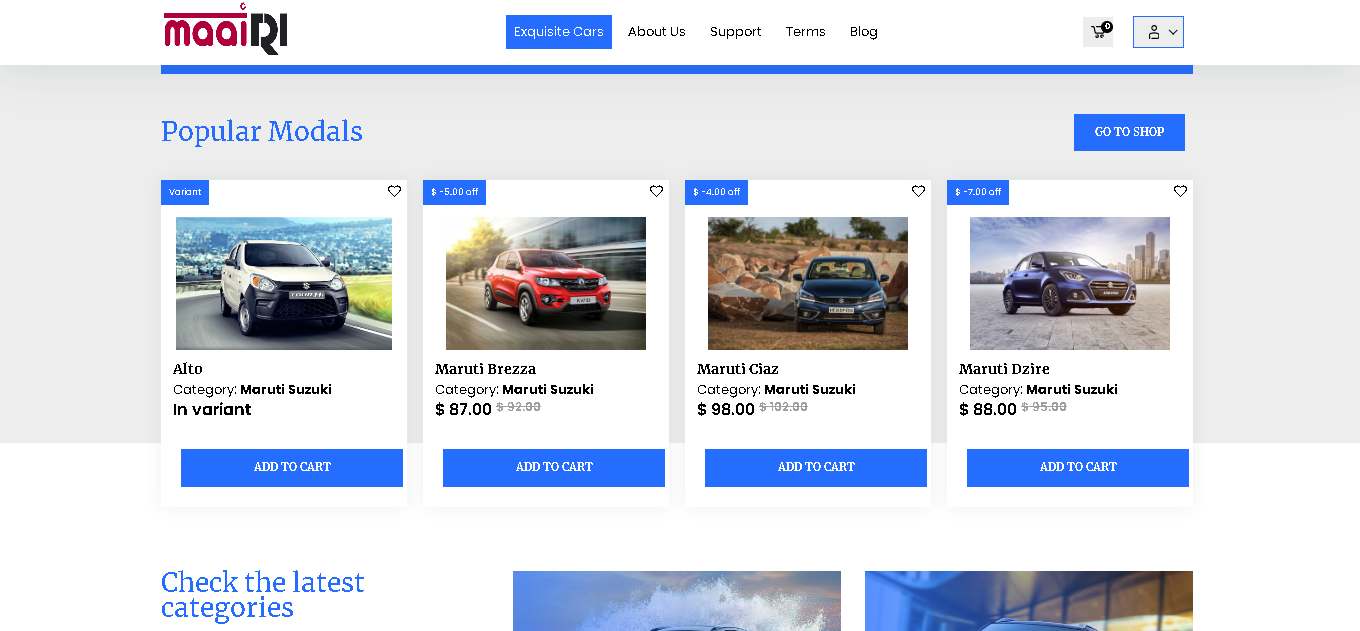1360x631 pixels.
Task: Click the 'Popular Modals' heading
Action: click(262, 132)
